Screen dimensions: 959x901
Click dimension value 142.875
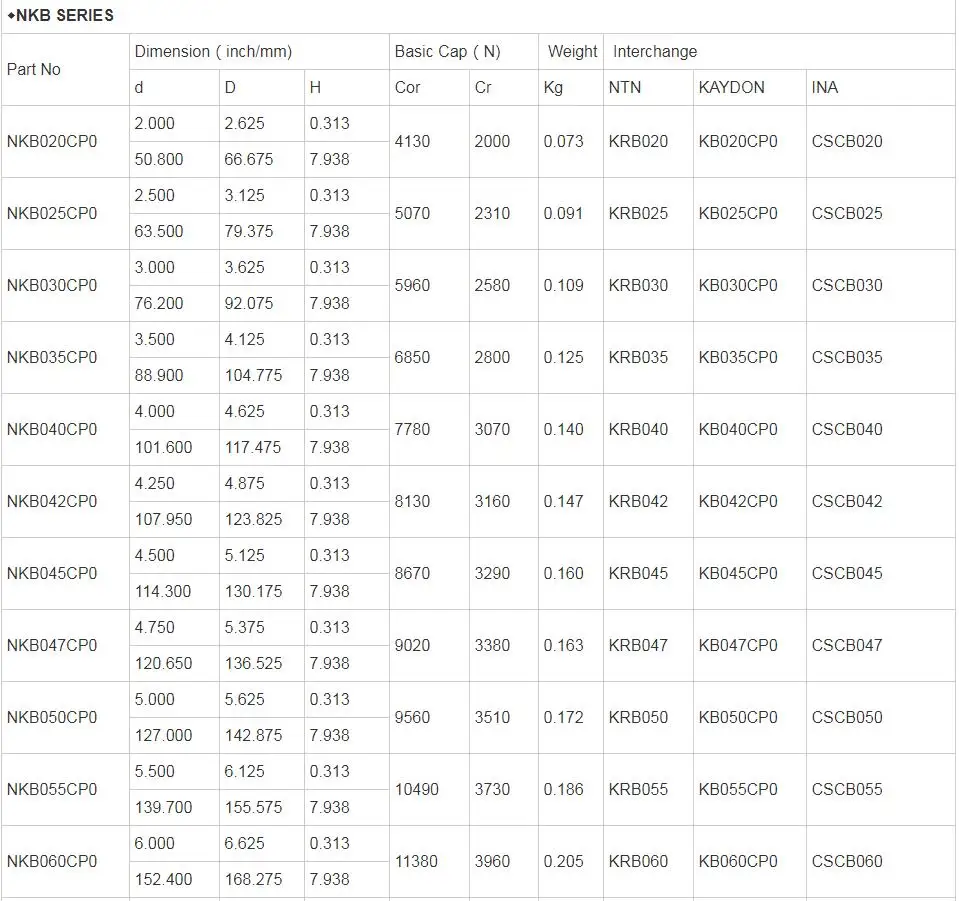tap(253, 736)
